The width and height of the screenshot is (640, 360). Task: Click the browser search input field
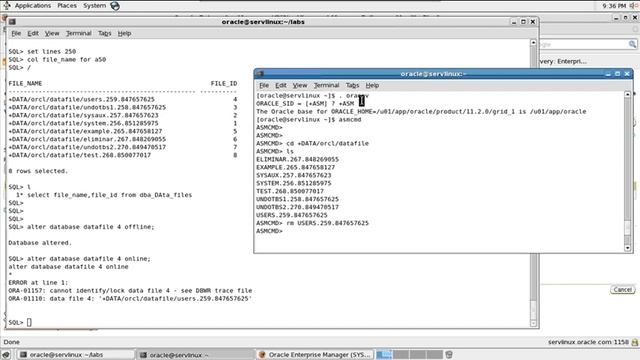[x=584, y=44]
